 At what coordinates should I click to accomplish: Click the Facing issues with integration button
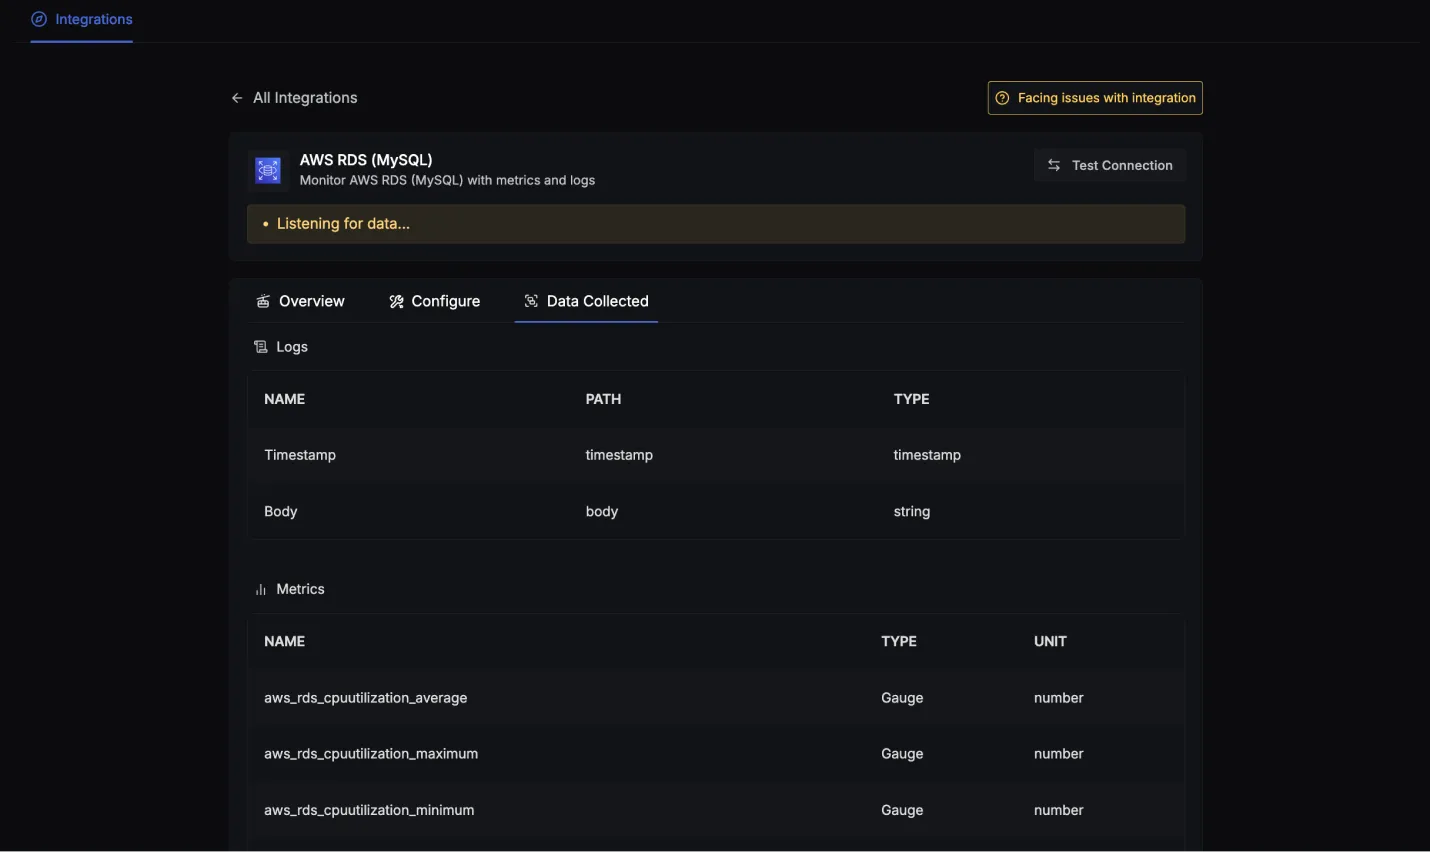click(1095, 98)
